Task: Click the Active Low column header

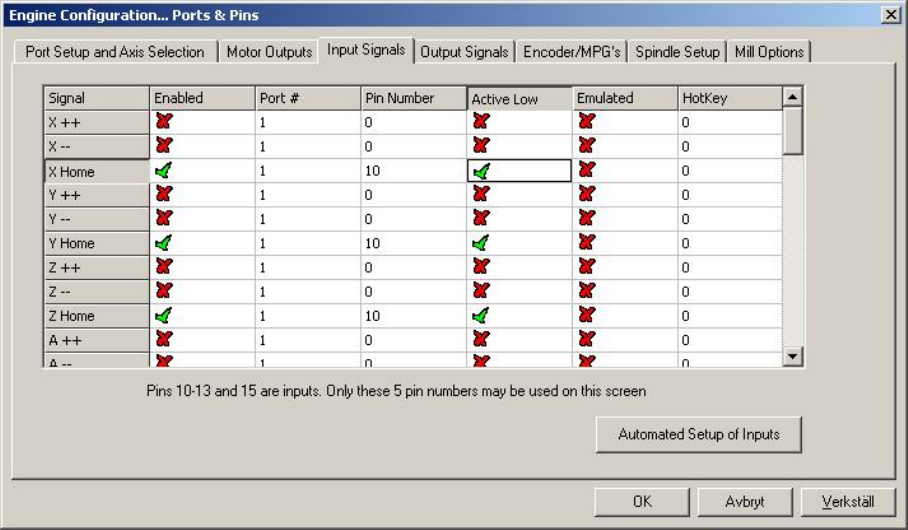Action: point(519,98)
